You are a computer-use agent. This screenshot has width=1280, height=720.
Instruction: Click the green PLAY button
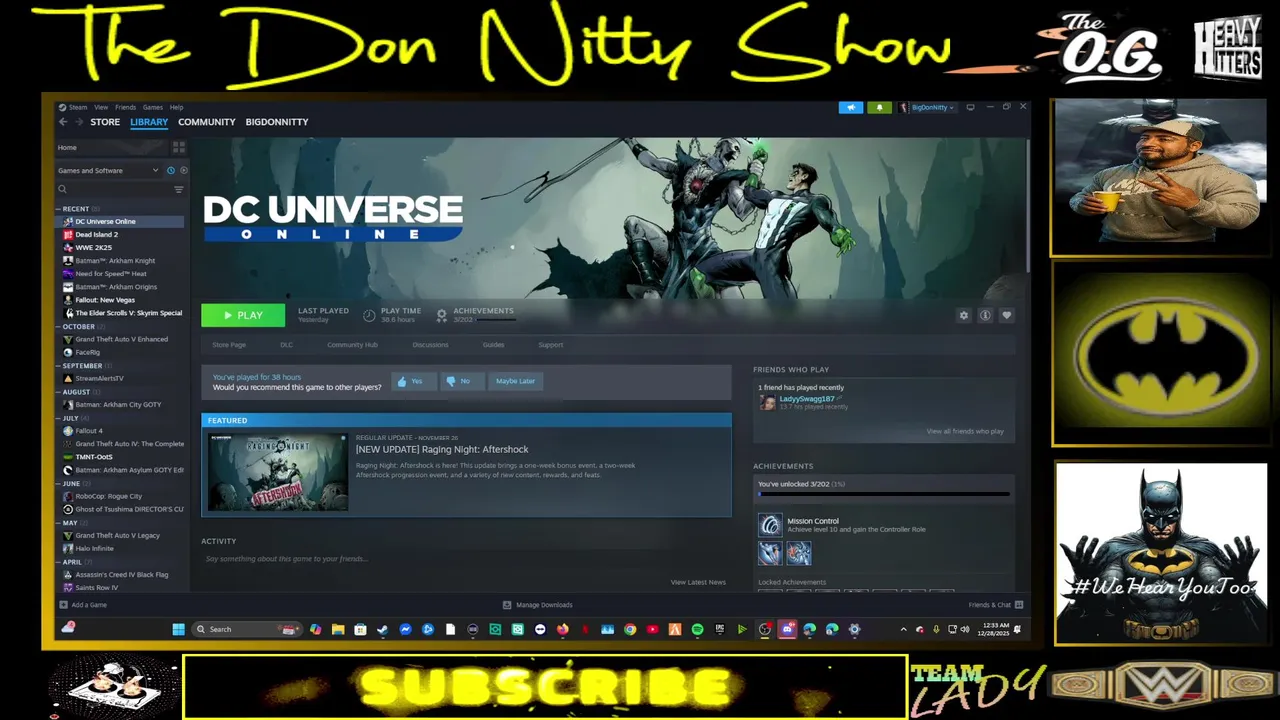pos(243,315)
